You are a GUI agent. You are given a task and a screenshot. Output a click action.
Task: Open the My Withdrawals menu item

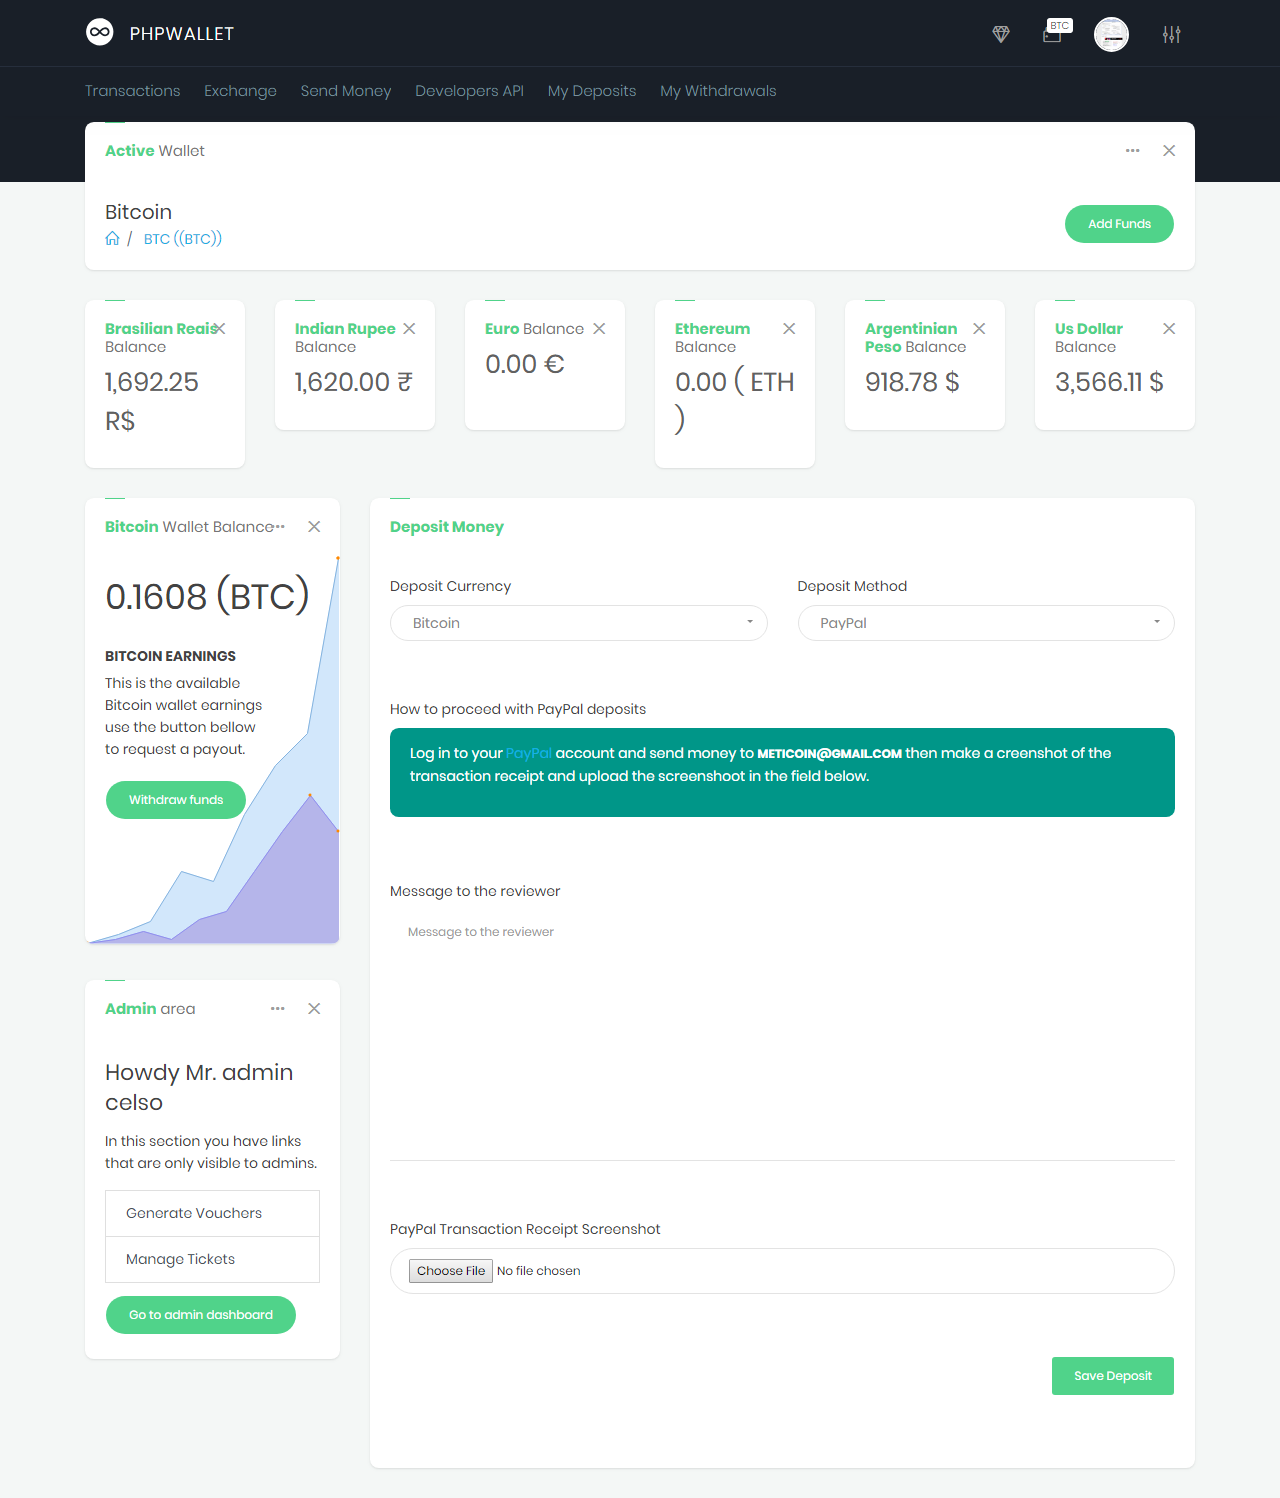(717, 91)
